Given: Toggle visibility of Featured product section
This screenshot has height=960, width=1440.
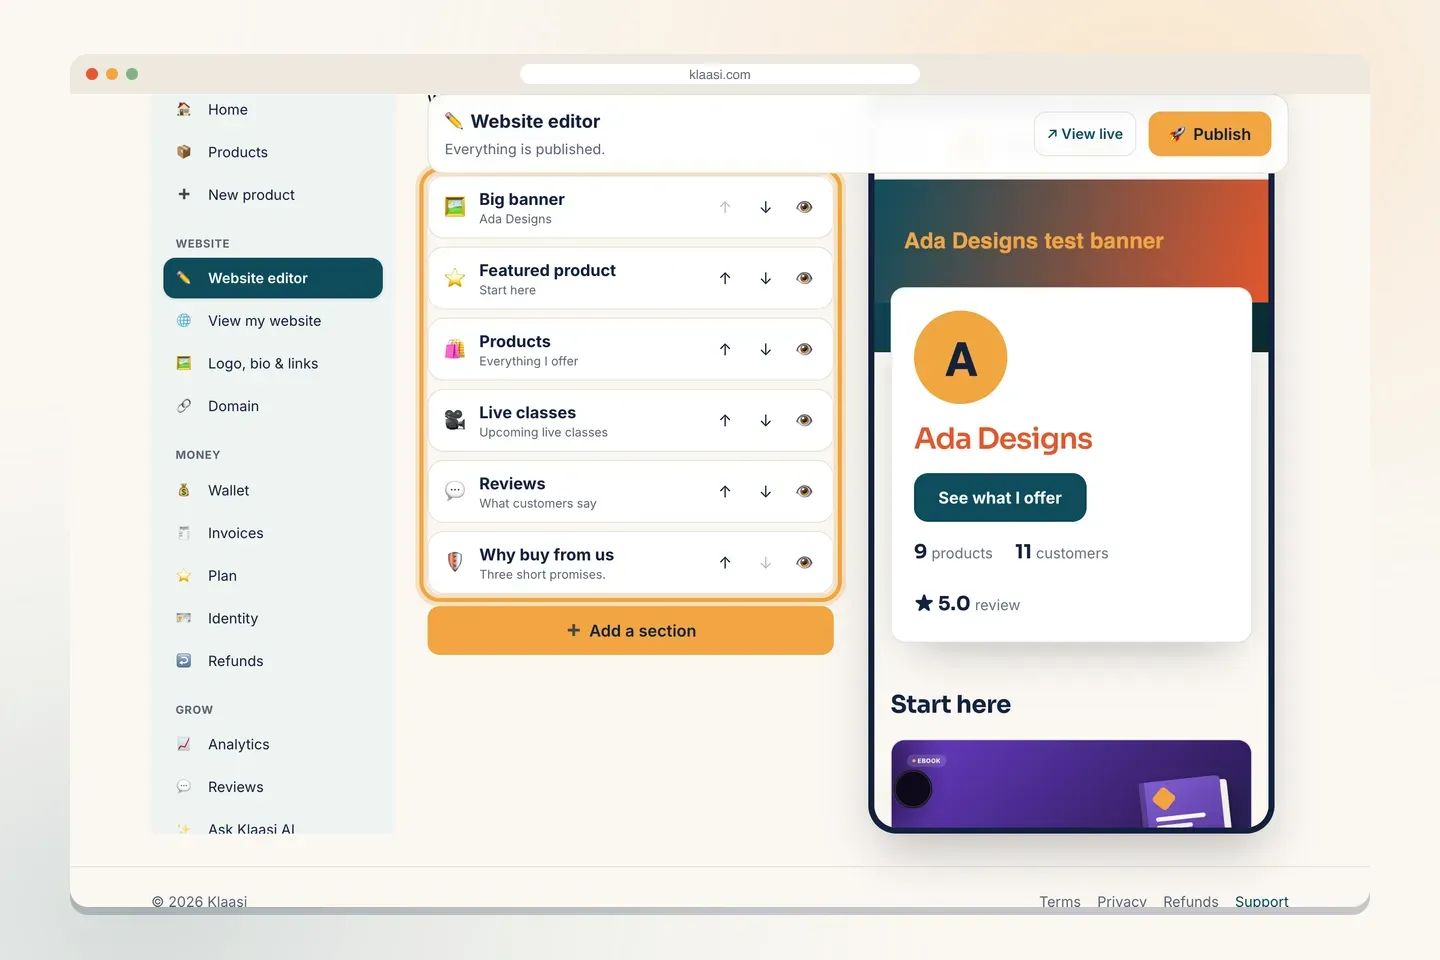Looking at the screenshot, I should pyautogui.click(x=804, y=278).
